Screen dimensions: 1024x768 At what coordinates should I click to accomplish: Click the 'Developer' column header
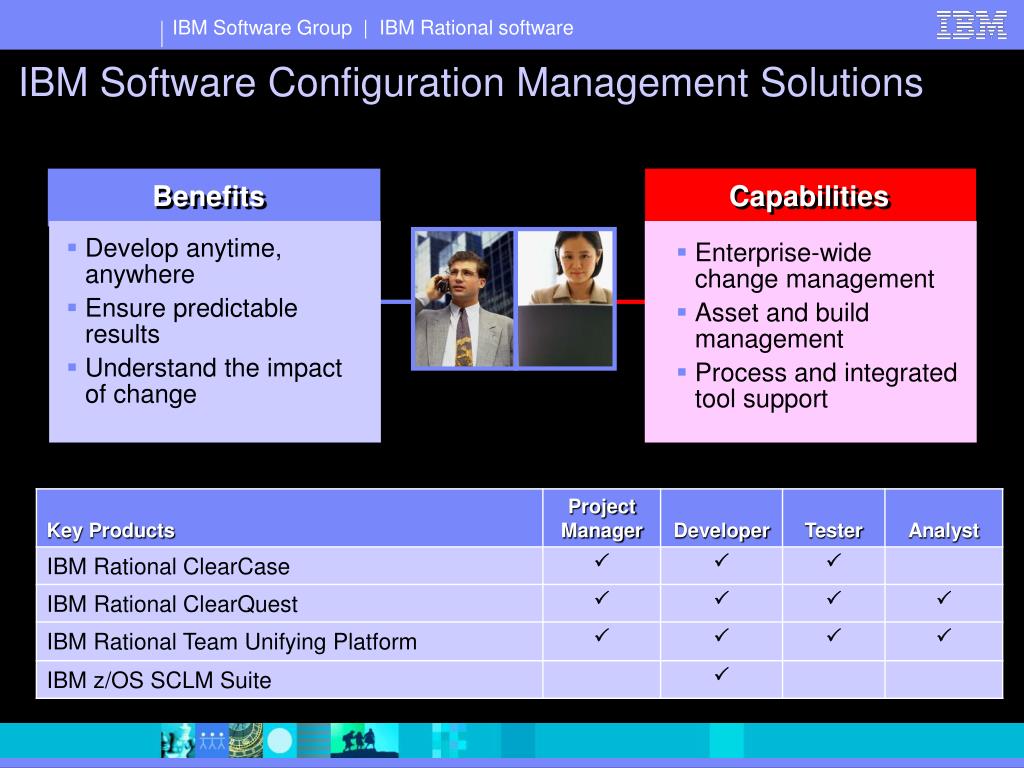pyautogui.click(x=722, y=530)
